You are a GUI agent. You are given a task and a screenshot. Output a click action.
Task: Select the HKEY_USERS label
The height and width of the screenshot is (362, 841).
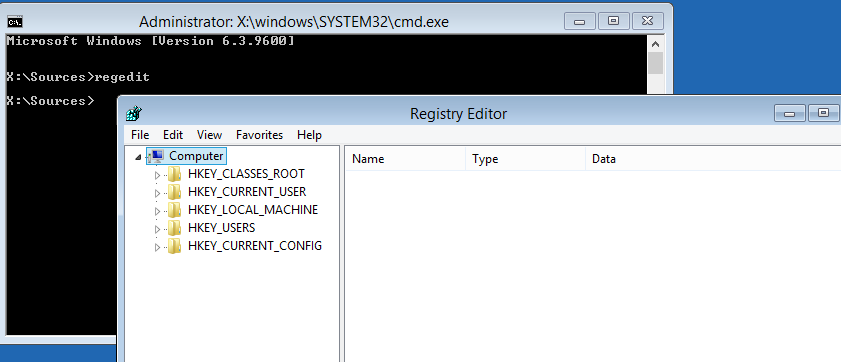[x=222, y=228]
